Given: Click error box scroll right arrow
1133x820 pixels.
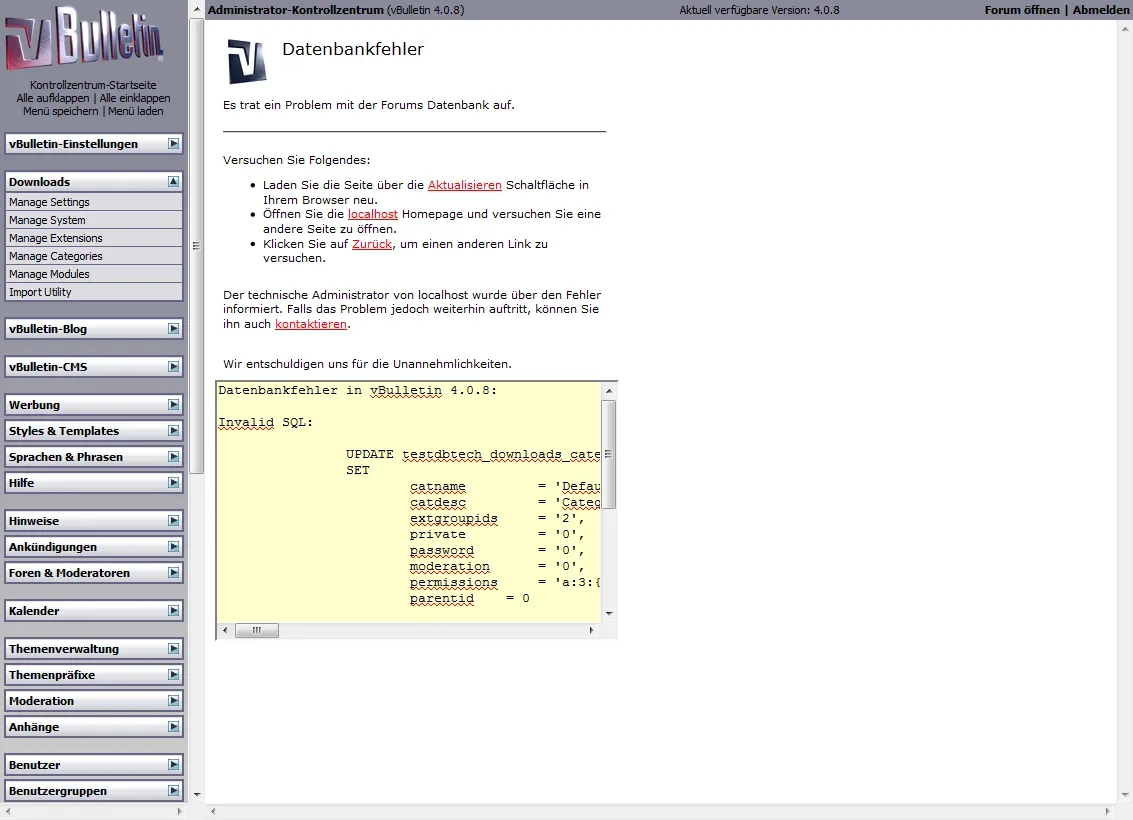Looking at the screenshot, I should (x=592, y=630).
